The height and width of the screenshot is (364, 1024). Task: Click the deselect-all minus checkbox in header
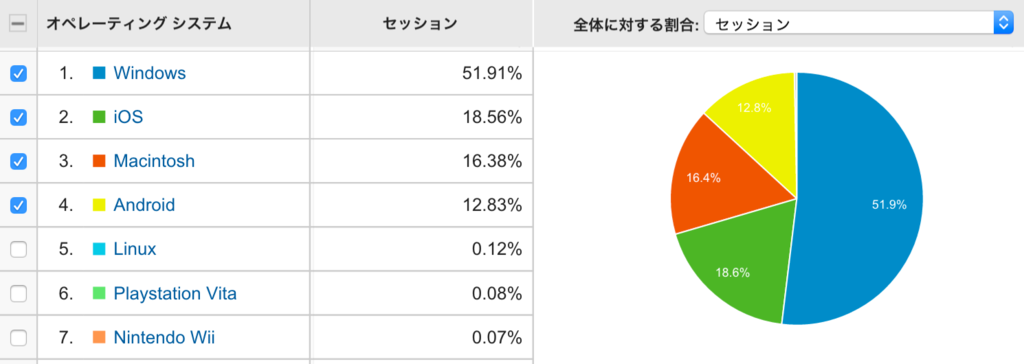pyautogui.click(x=18, y=24)
